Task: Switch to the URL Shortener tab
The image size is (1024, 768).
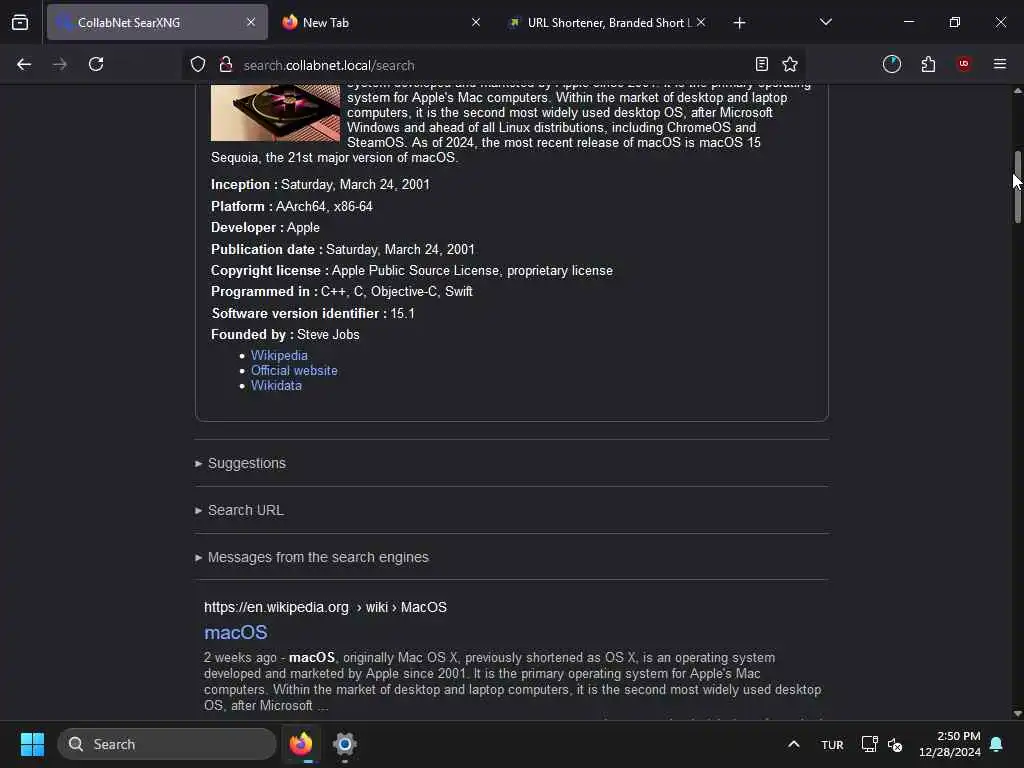Action: (607, 23)
